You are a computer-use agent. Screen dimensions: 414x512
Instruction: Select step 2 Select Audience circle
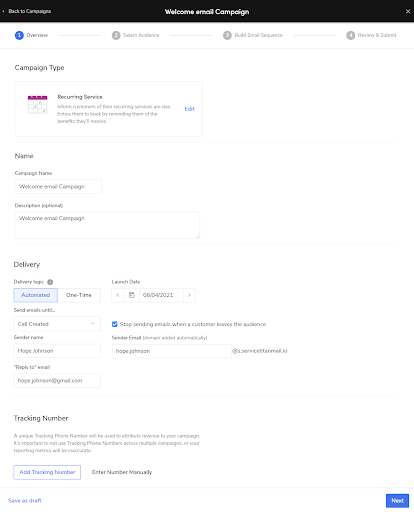pyautogui.click(x=116, y=35)
